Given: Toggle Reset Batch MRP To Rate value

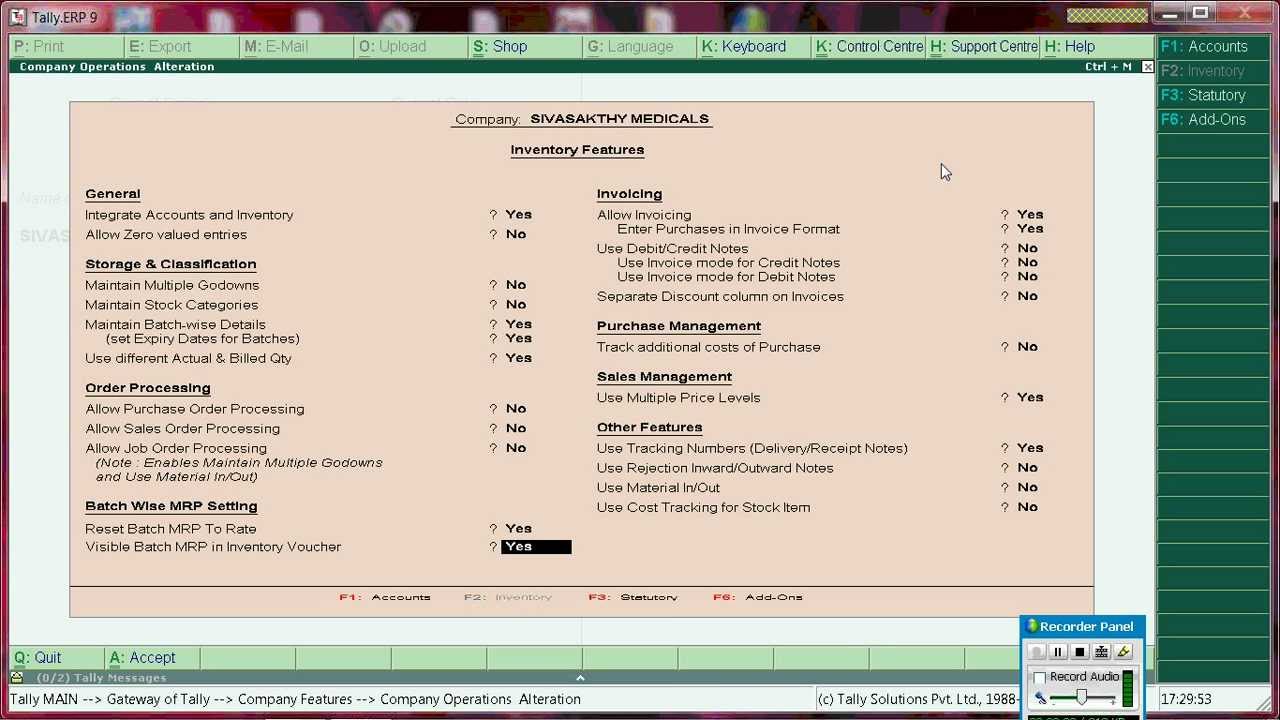Looking at the screenshot, I should pos(518,528).
